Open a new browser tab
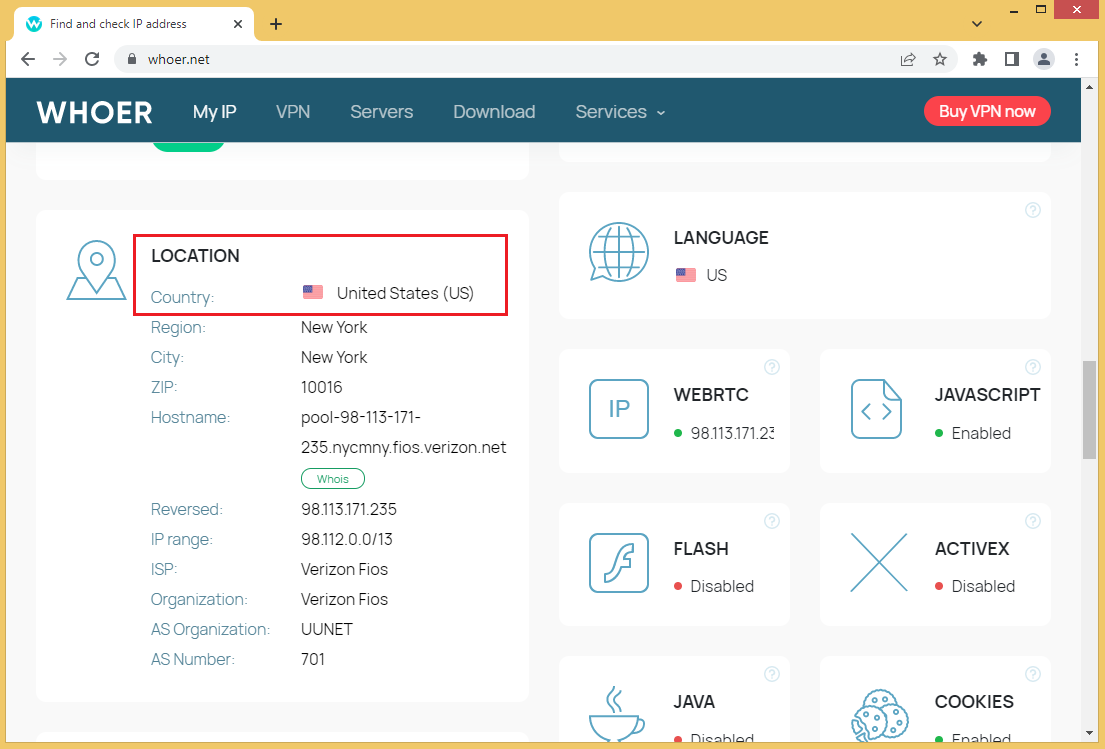 click(x=276, y=24)
